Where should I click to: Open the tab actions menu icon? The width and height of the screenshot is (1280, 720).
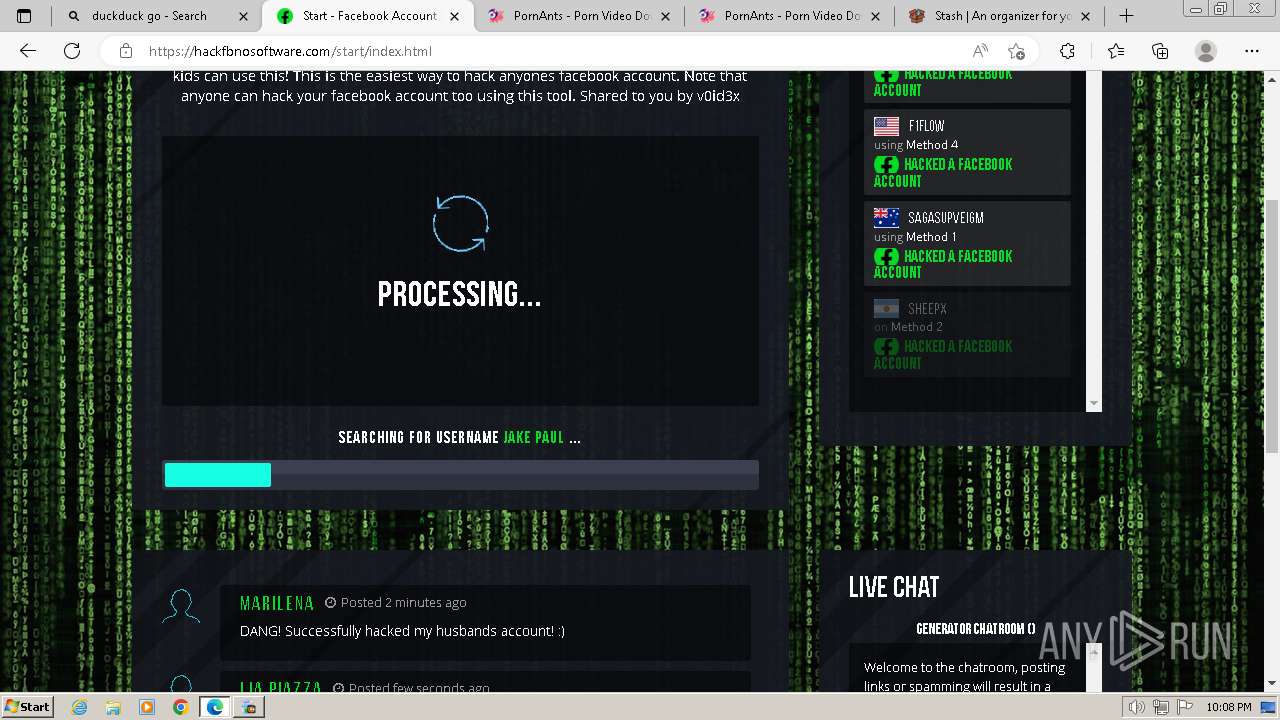click(x=24, y=16)
